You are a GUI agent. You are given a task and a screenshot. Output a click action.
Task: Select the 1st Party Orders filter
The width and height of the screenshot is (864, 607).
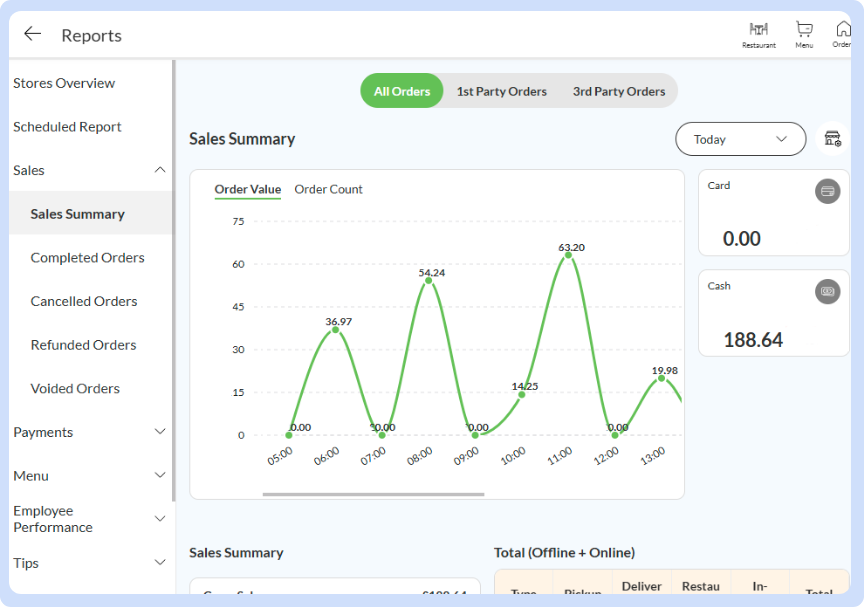coord(501,91)
